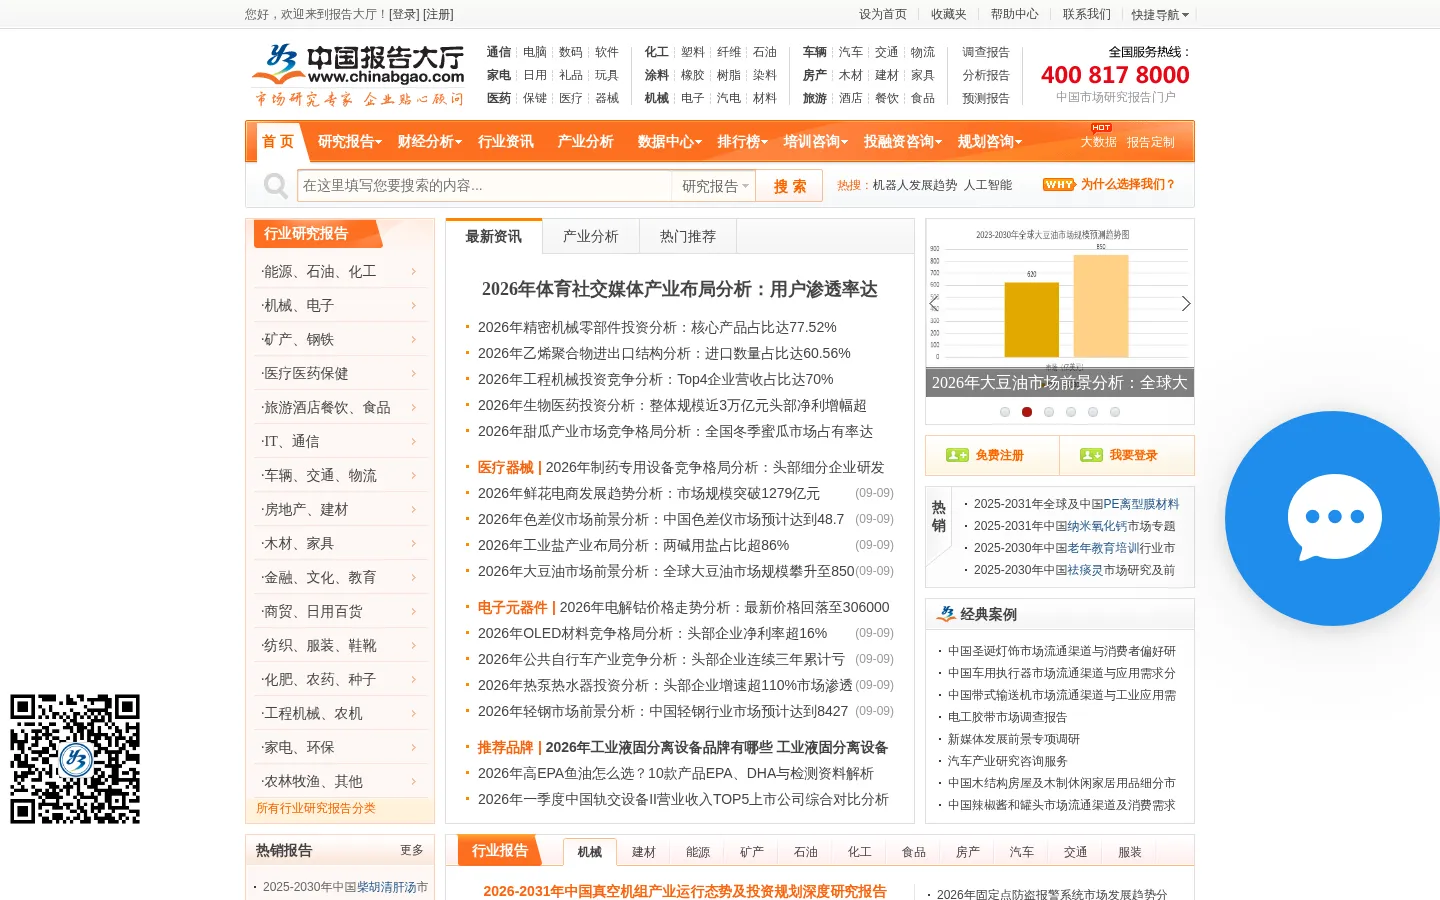Click the 经典案例 header icon
1440x900 pixels.
pyautogui.click(x=945, y=614)
